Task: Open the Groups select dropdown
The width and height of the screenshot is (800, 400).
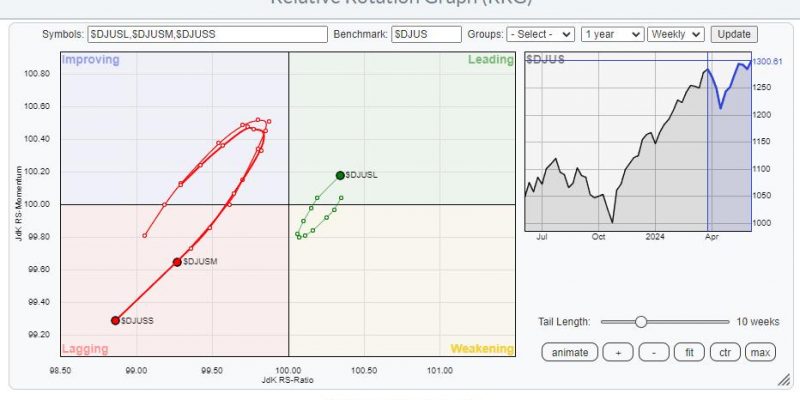Action: tap(540, 35)
